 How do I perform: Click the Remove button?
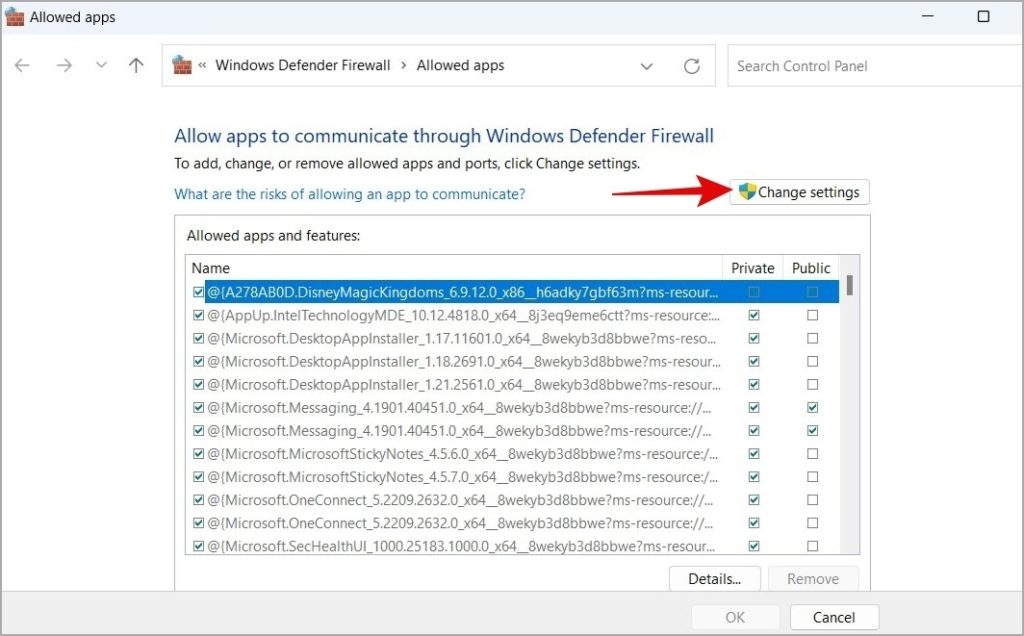813,579
